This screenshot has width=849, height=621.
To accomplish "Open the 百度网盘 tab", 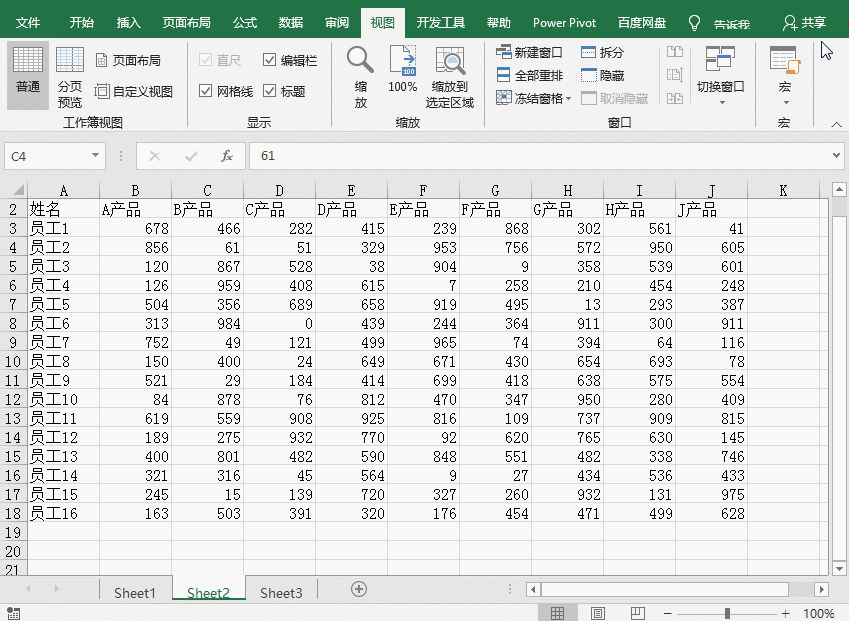I will 642,23.
